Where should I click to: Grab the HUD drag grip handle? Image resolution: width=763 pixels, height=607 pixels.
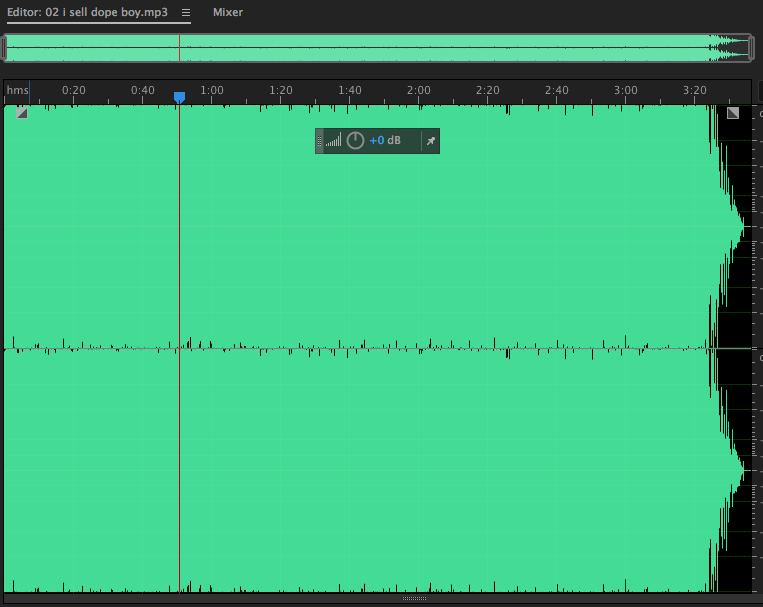tap(319, 141)
